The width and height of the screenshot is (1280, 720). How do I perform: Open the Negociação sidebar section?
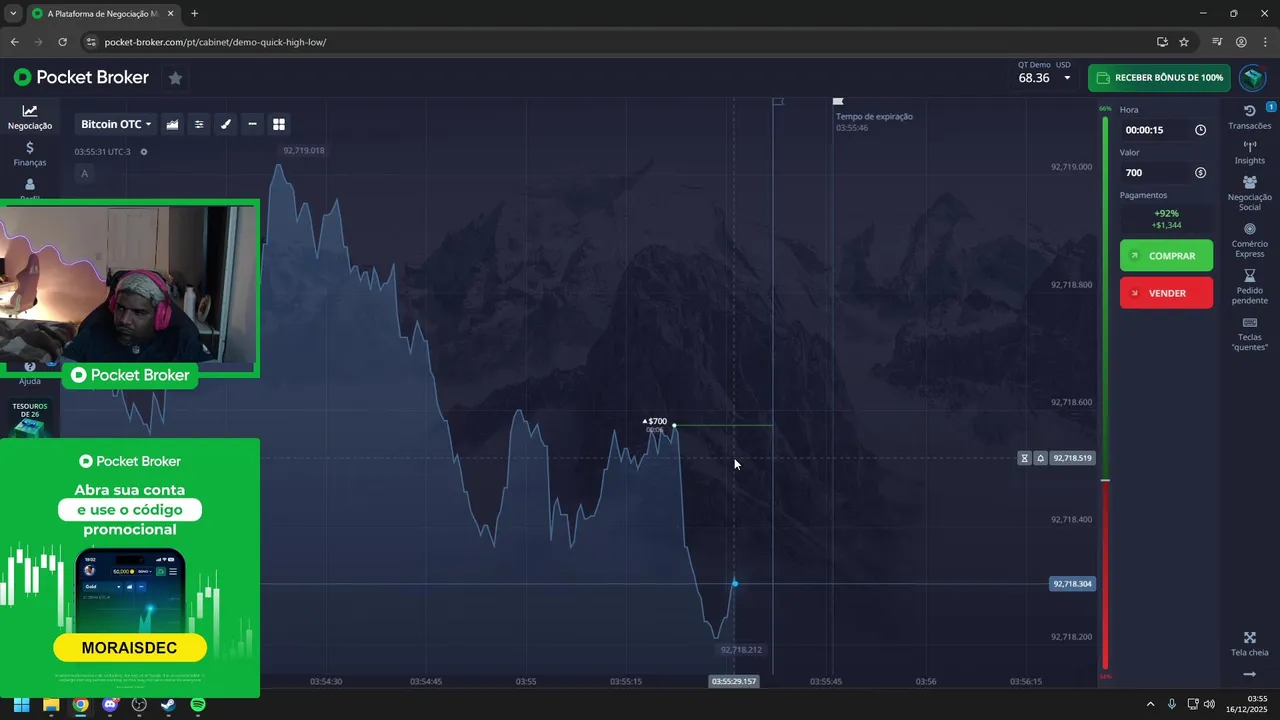coord(30,117)
